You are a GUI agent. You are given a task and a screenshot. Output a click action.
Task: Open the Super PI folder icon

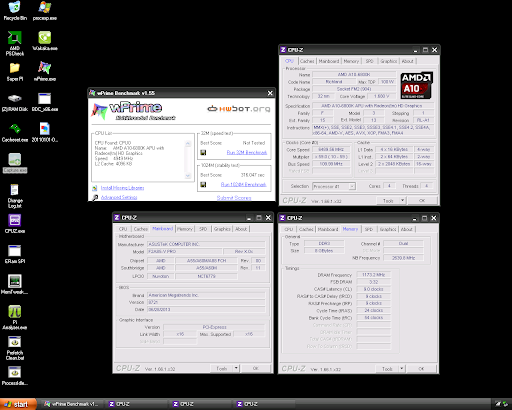15,72
